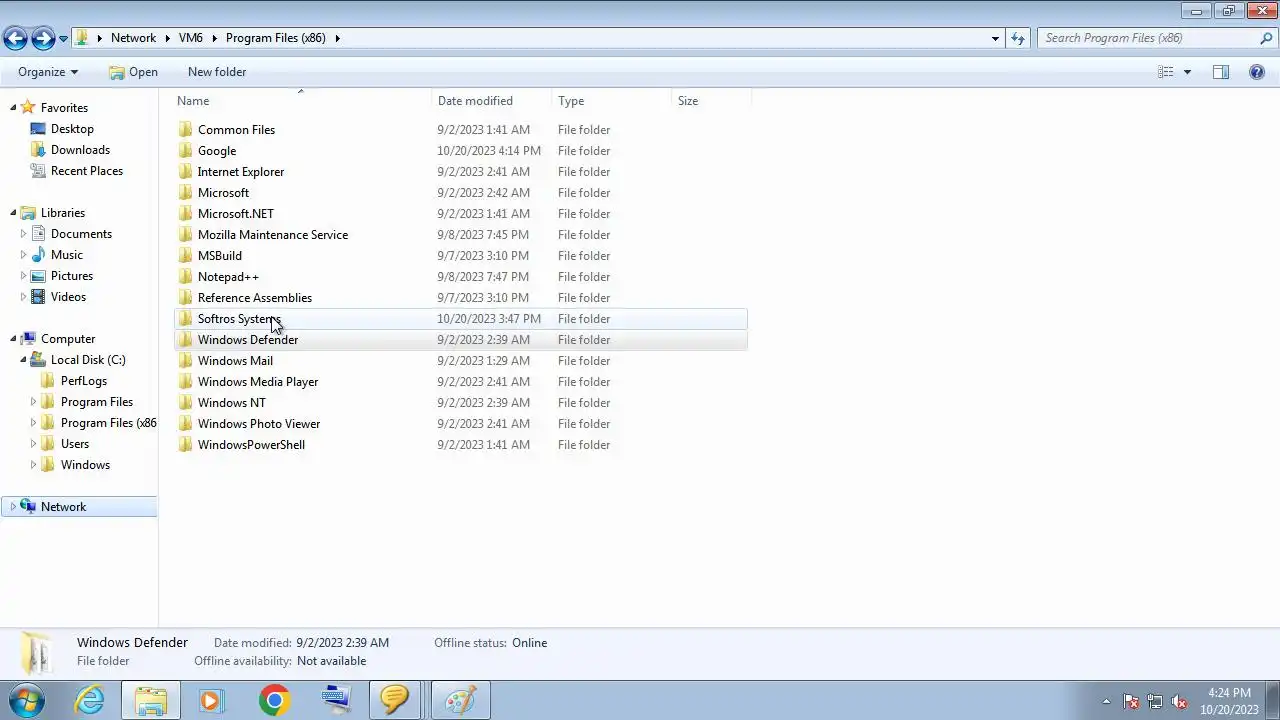Select the Notepad++ folder icon
This screenshot has width=1280, height=720.
(185, 277)
